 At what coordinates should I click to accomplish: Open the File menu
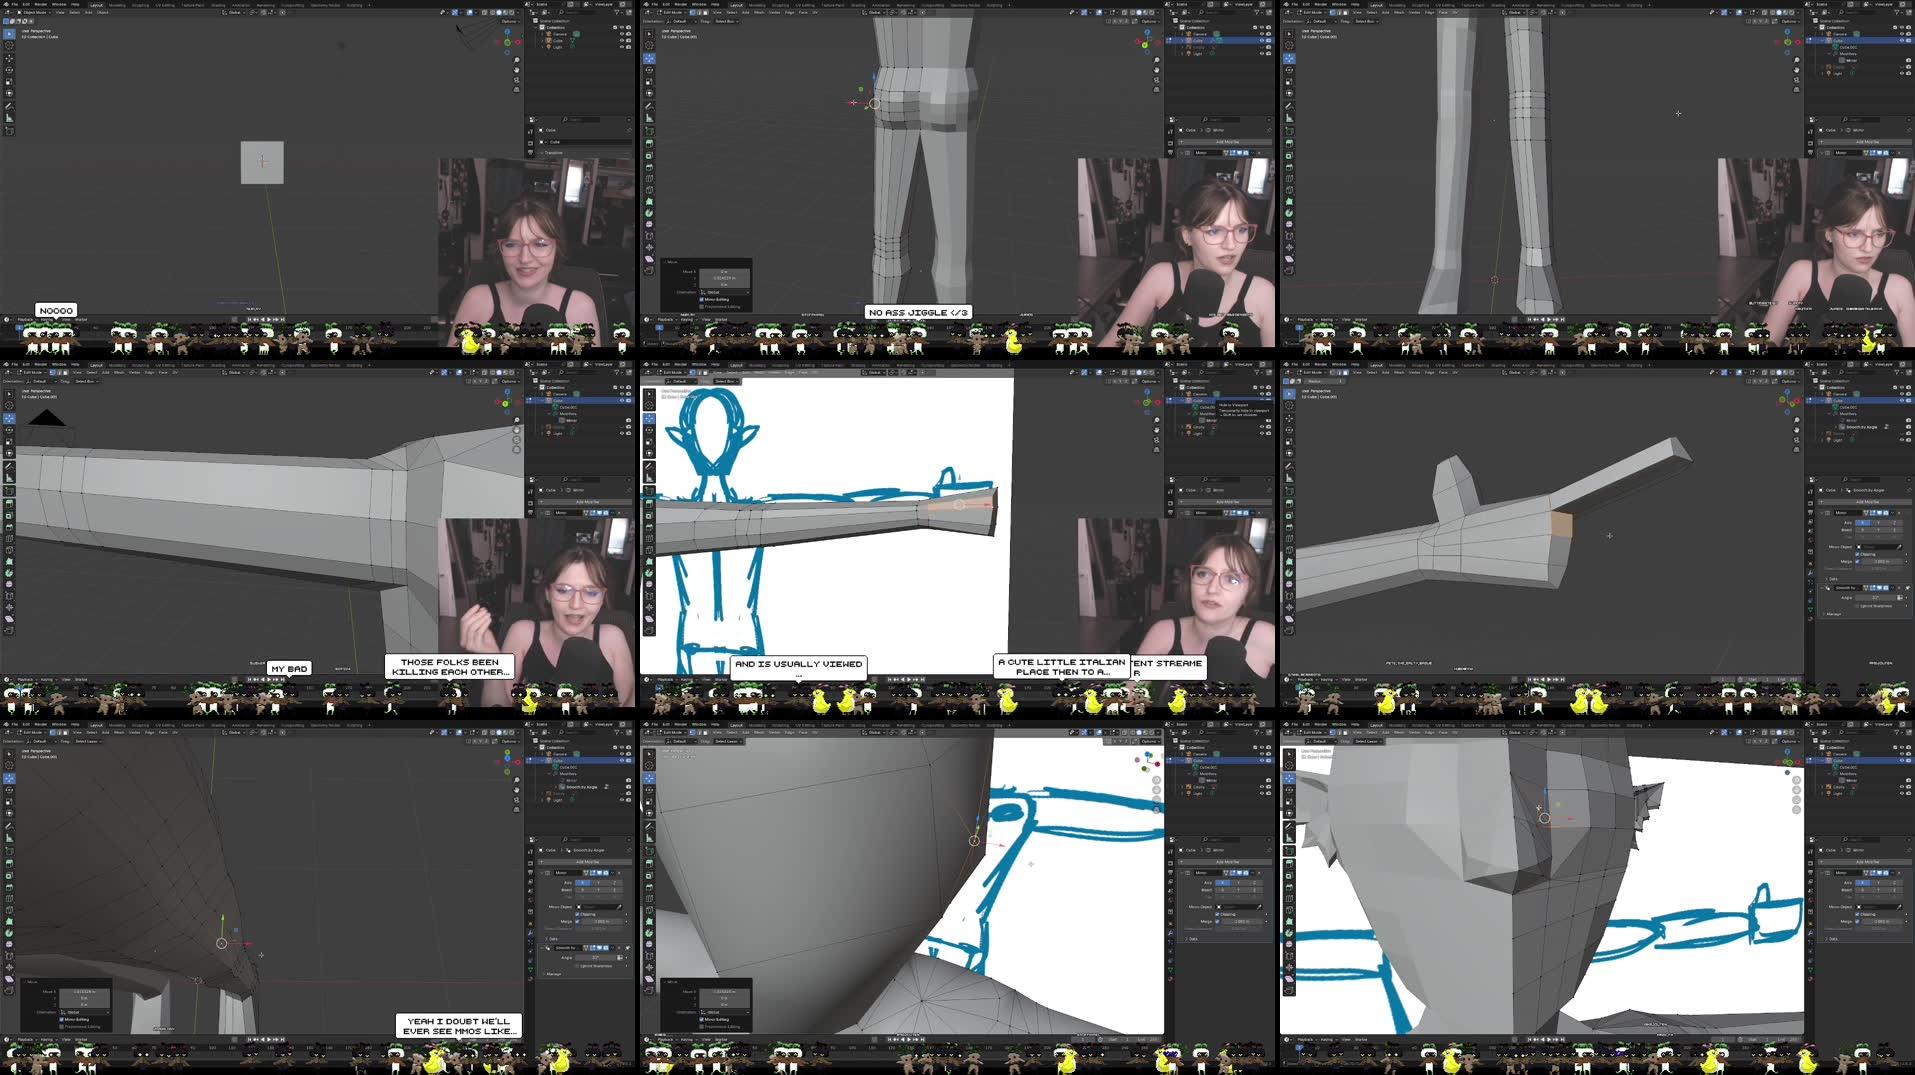(x=13, y=4)
